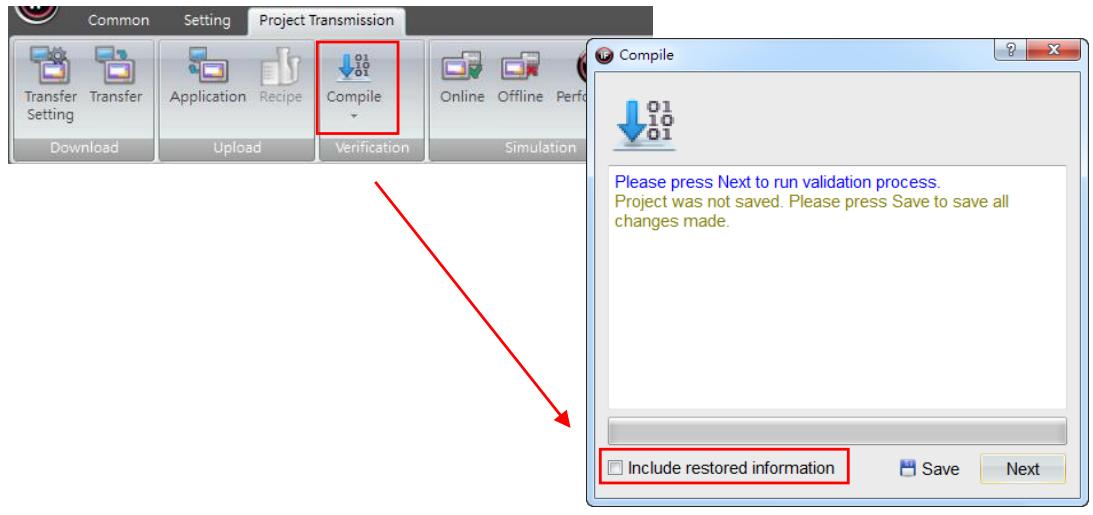
Task: Click the Save button
Action: (x=929, y=469)
